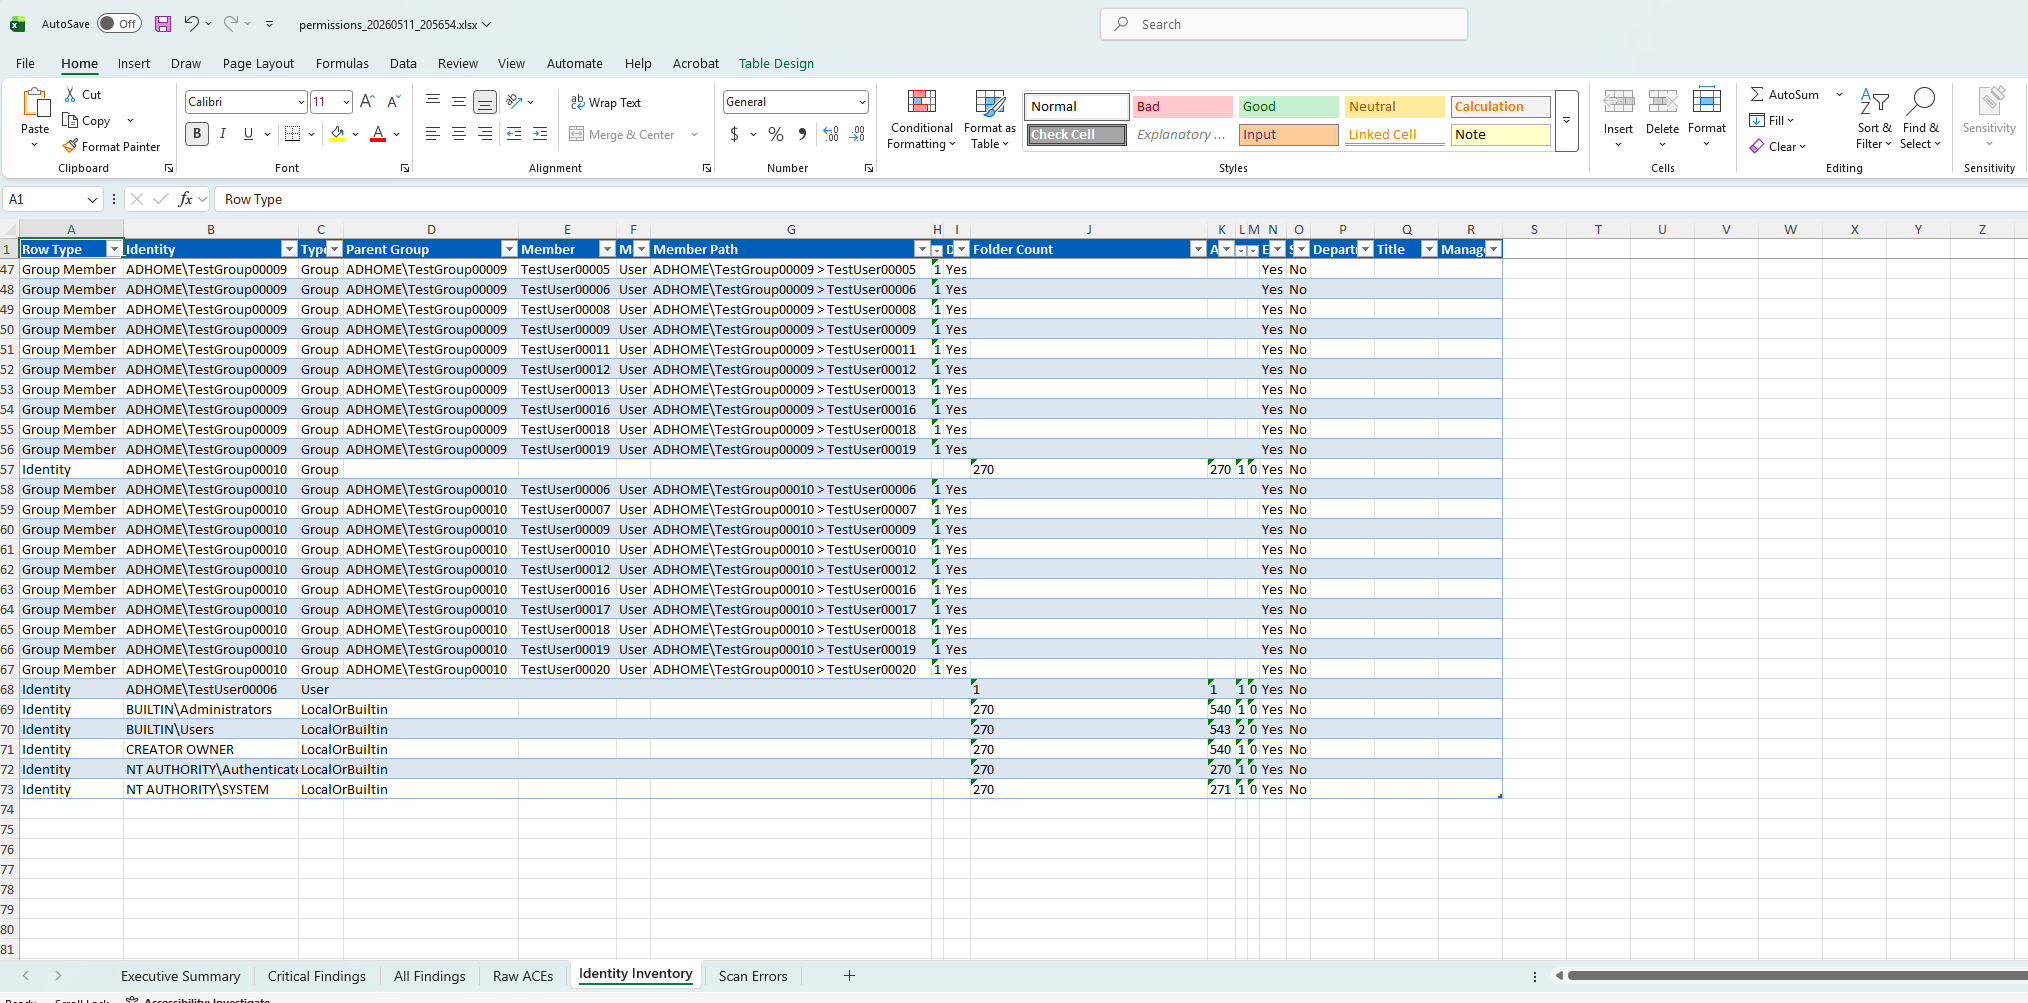Open the Row Type column filter
The width and height of the screenshot is (2028, 1003).
[x=114, y=249]
